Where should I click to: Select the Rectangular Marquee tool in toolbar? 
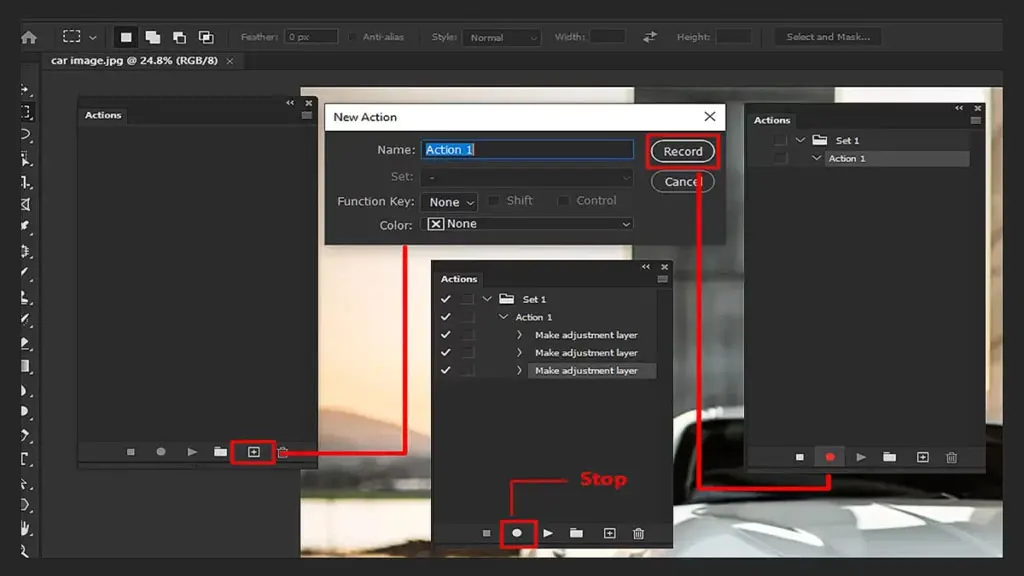(27, 112)
